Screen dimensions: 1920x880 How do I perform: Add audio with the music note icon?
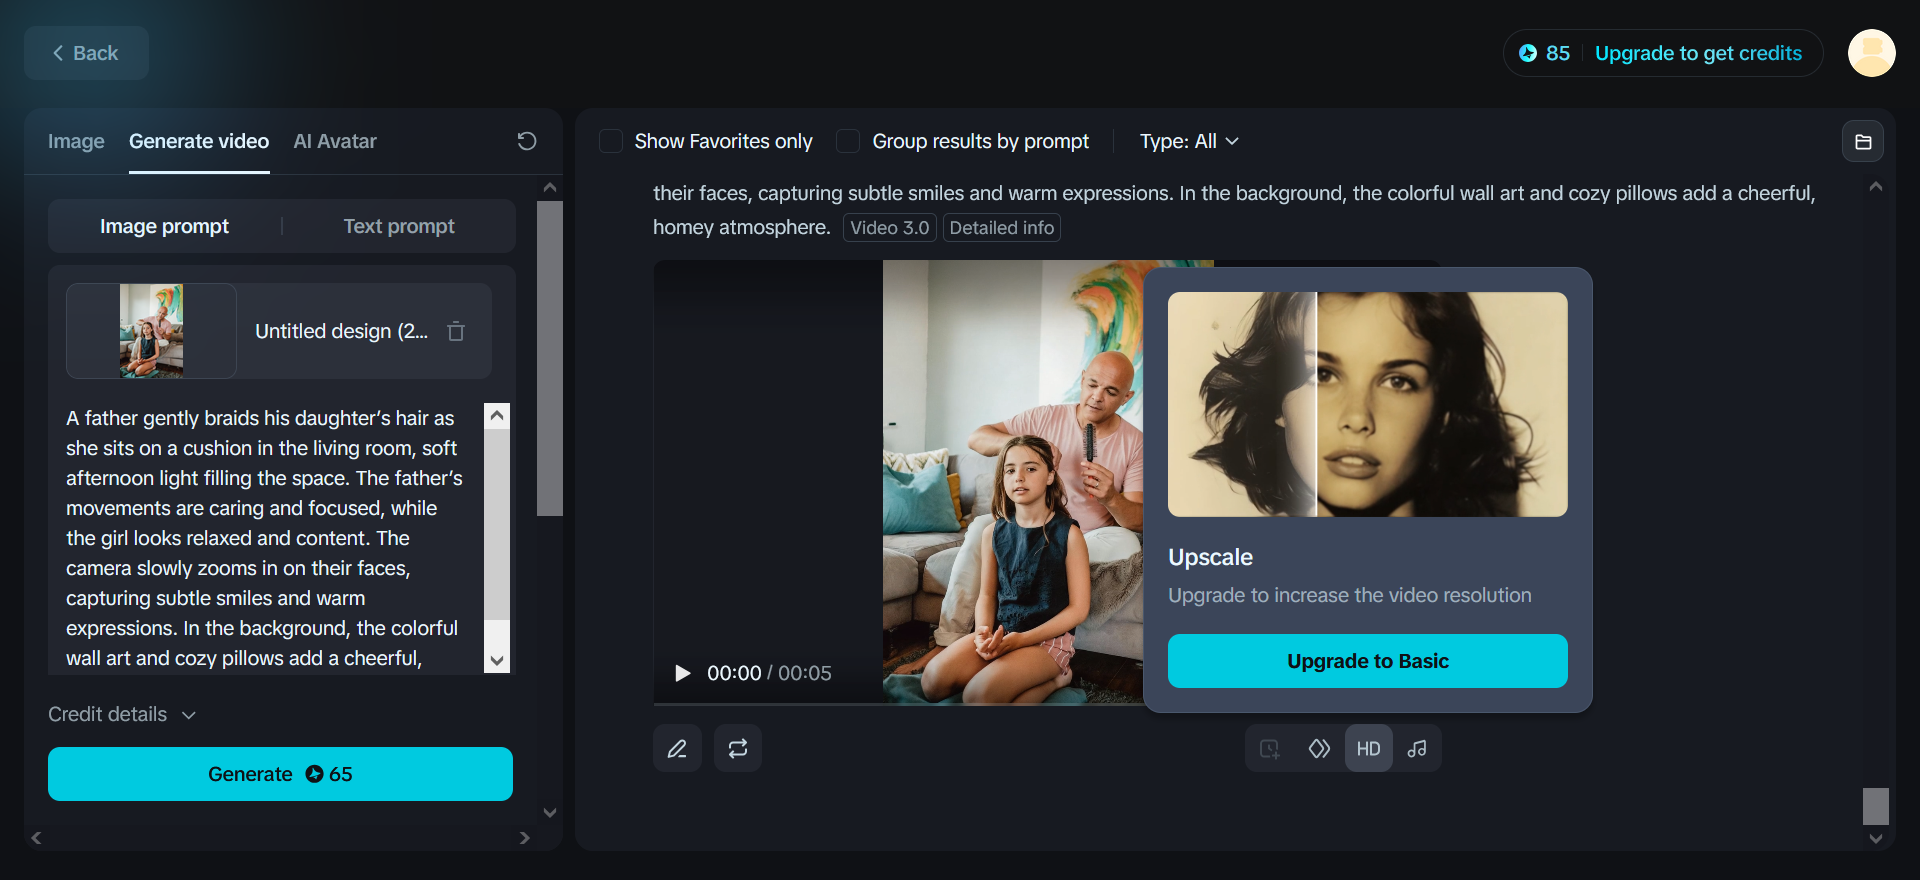pos(1417,748)
